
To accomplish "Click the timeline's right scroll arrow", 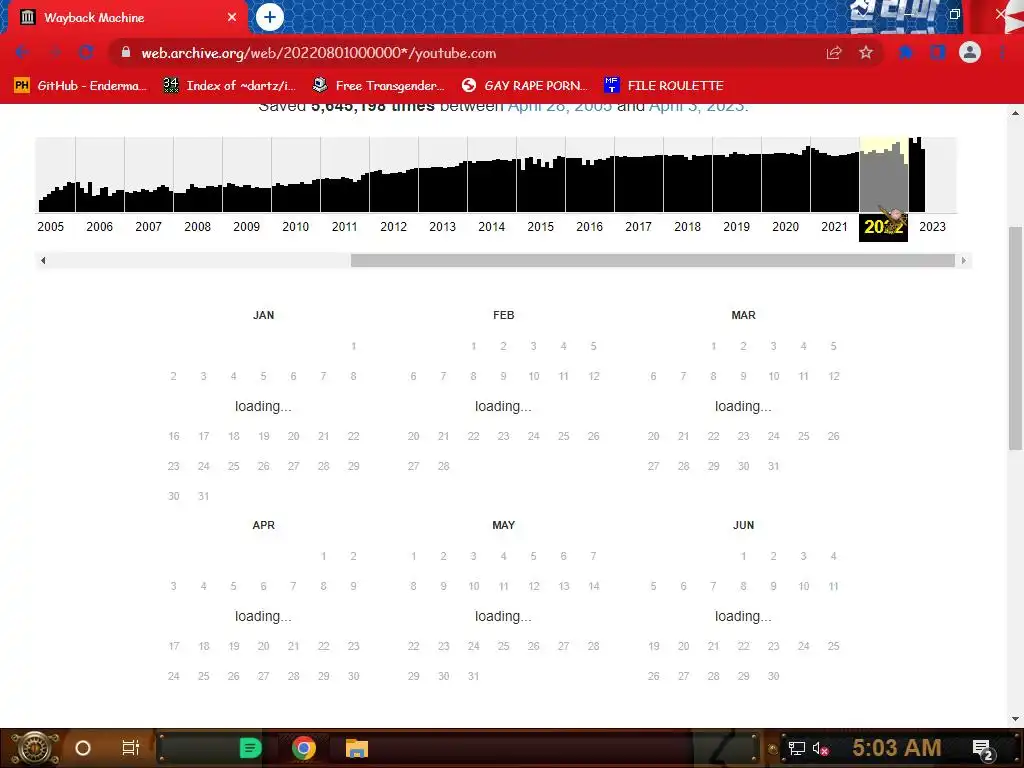I will pos(964,261).
